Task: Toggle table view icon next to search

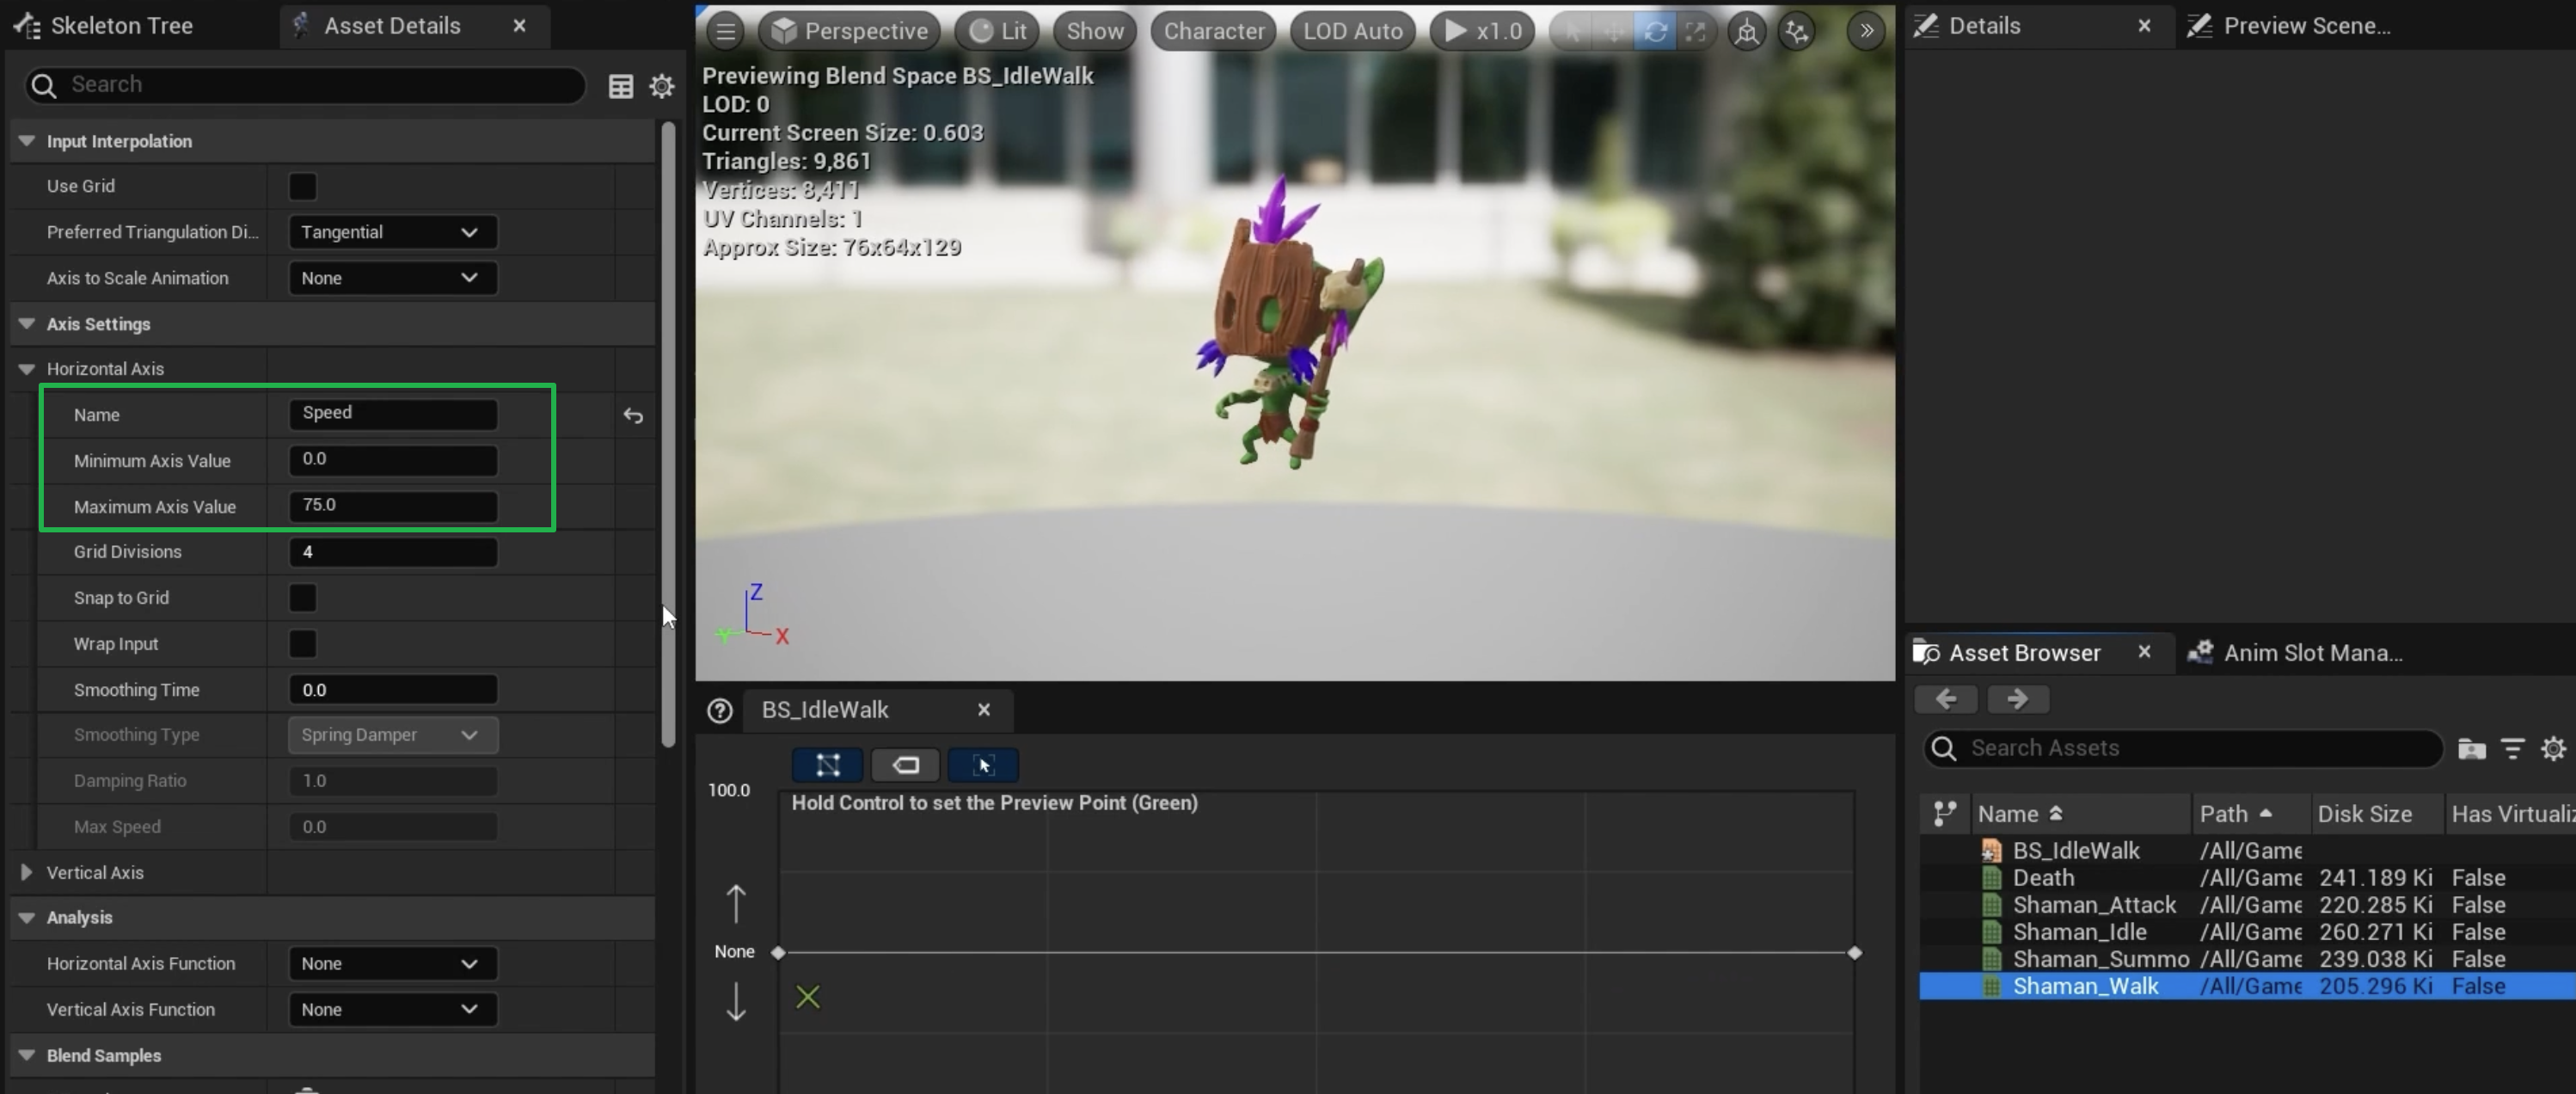Action: (x=621, y=86)
